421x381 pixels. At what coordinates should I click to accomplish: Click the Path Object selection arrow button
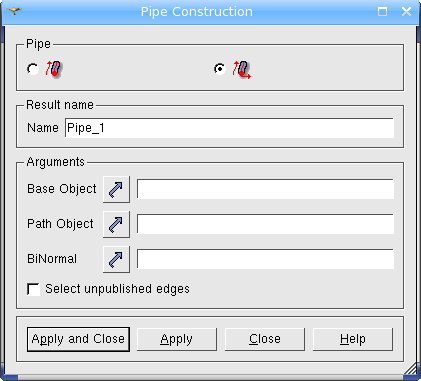[116, 224]
